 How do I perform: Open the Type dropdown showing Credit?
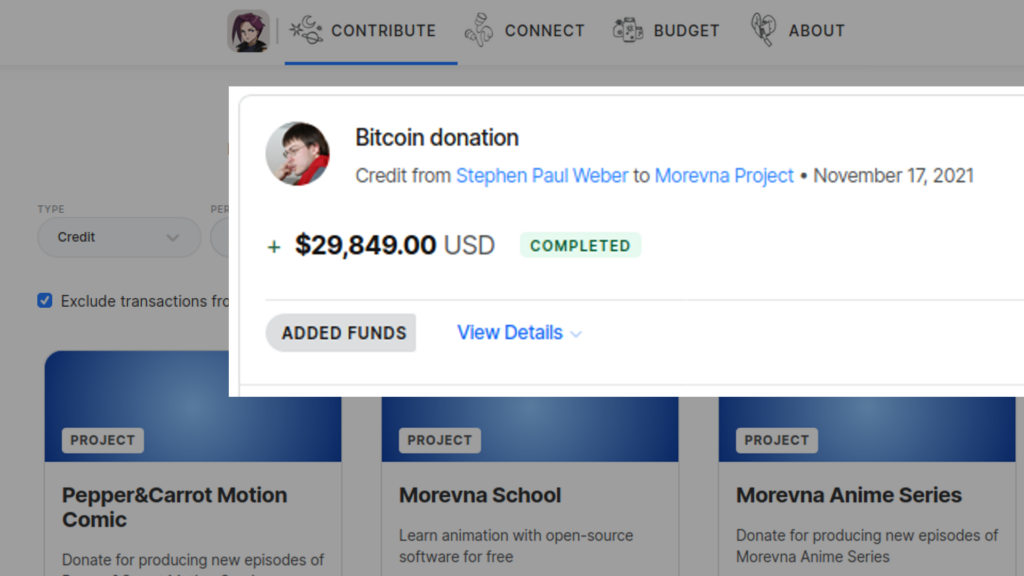click(119, 237)
